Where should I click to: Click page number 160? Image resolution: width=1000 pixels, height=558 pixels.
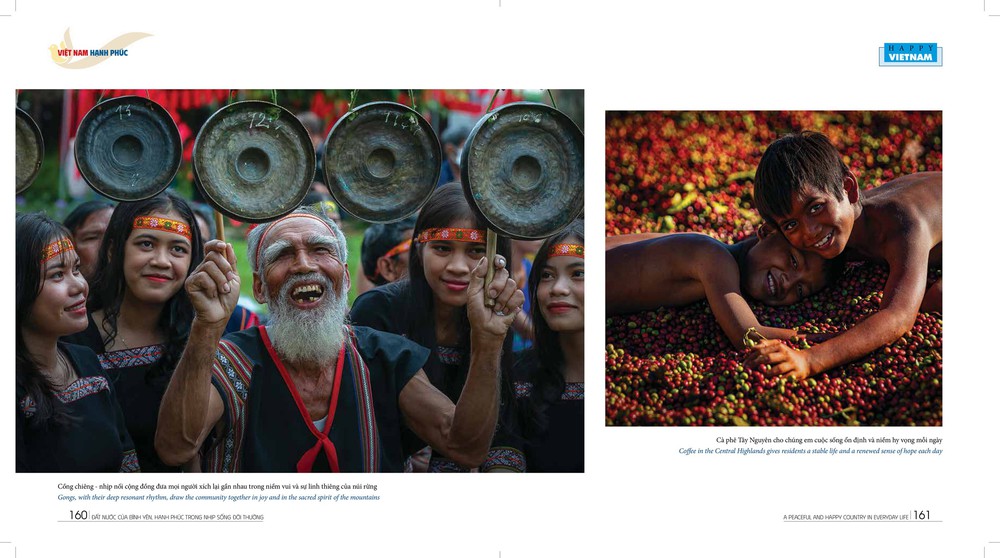(78, 515)
